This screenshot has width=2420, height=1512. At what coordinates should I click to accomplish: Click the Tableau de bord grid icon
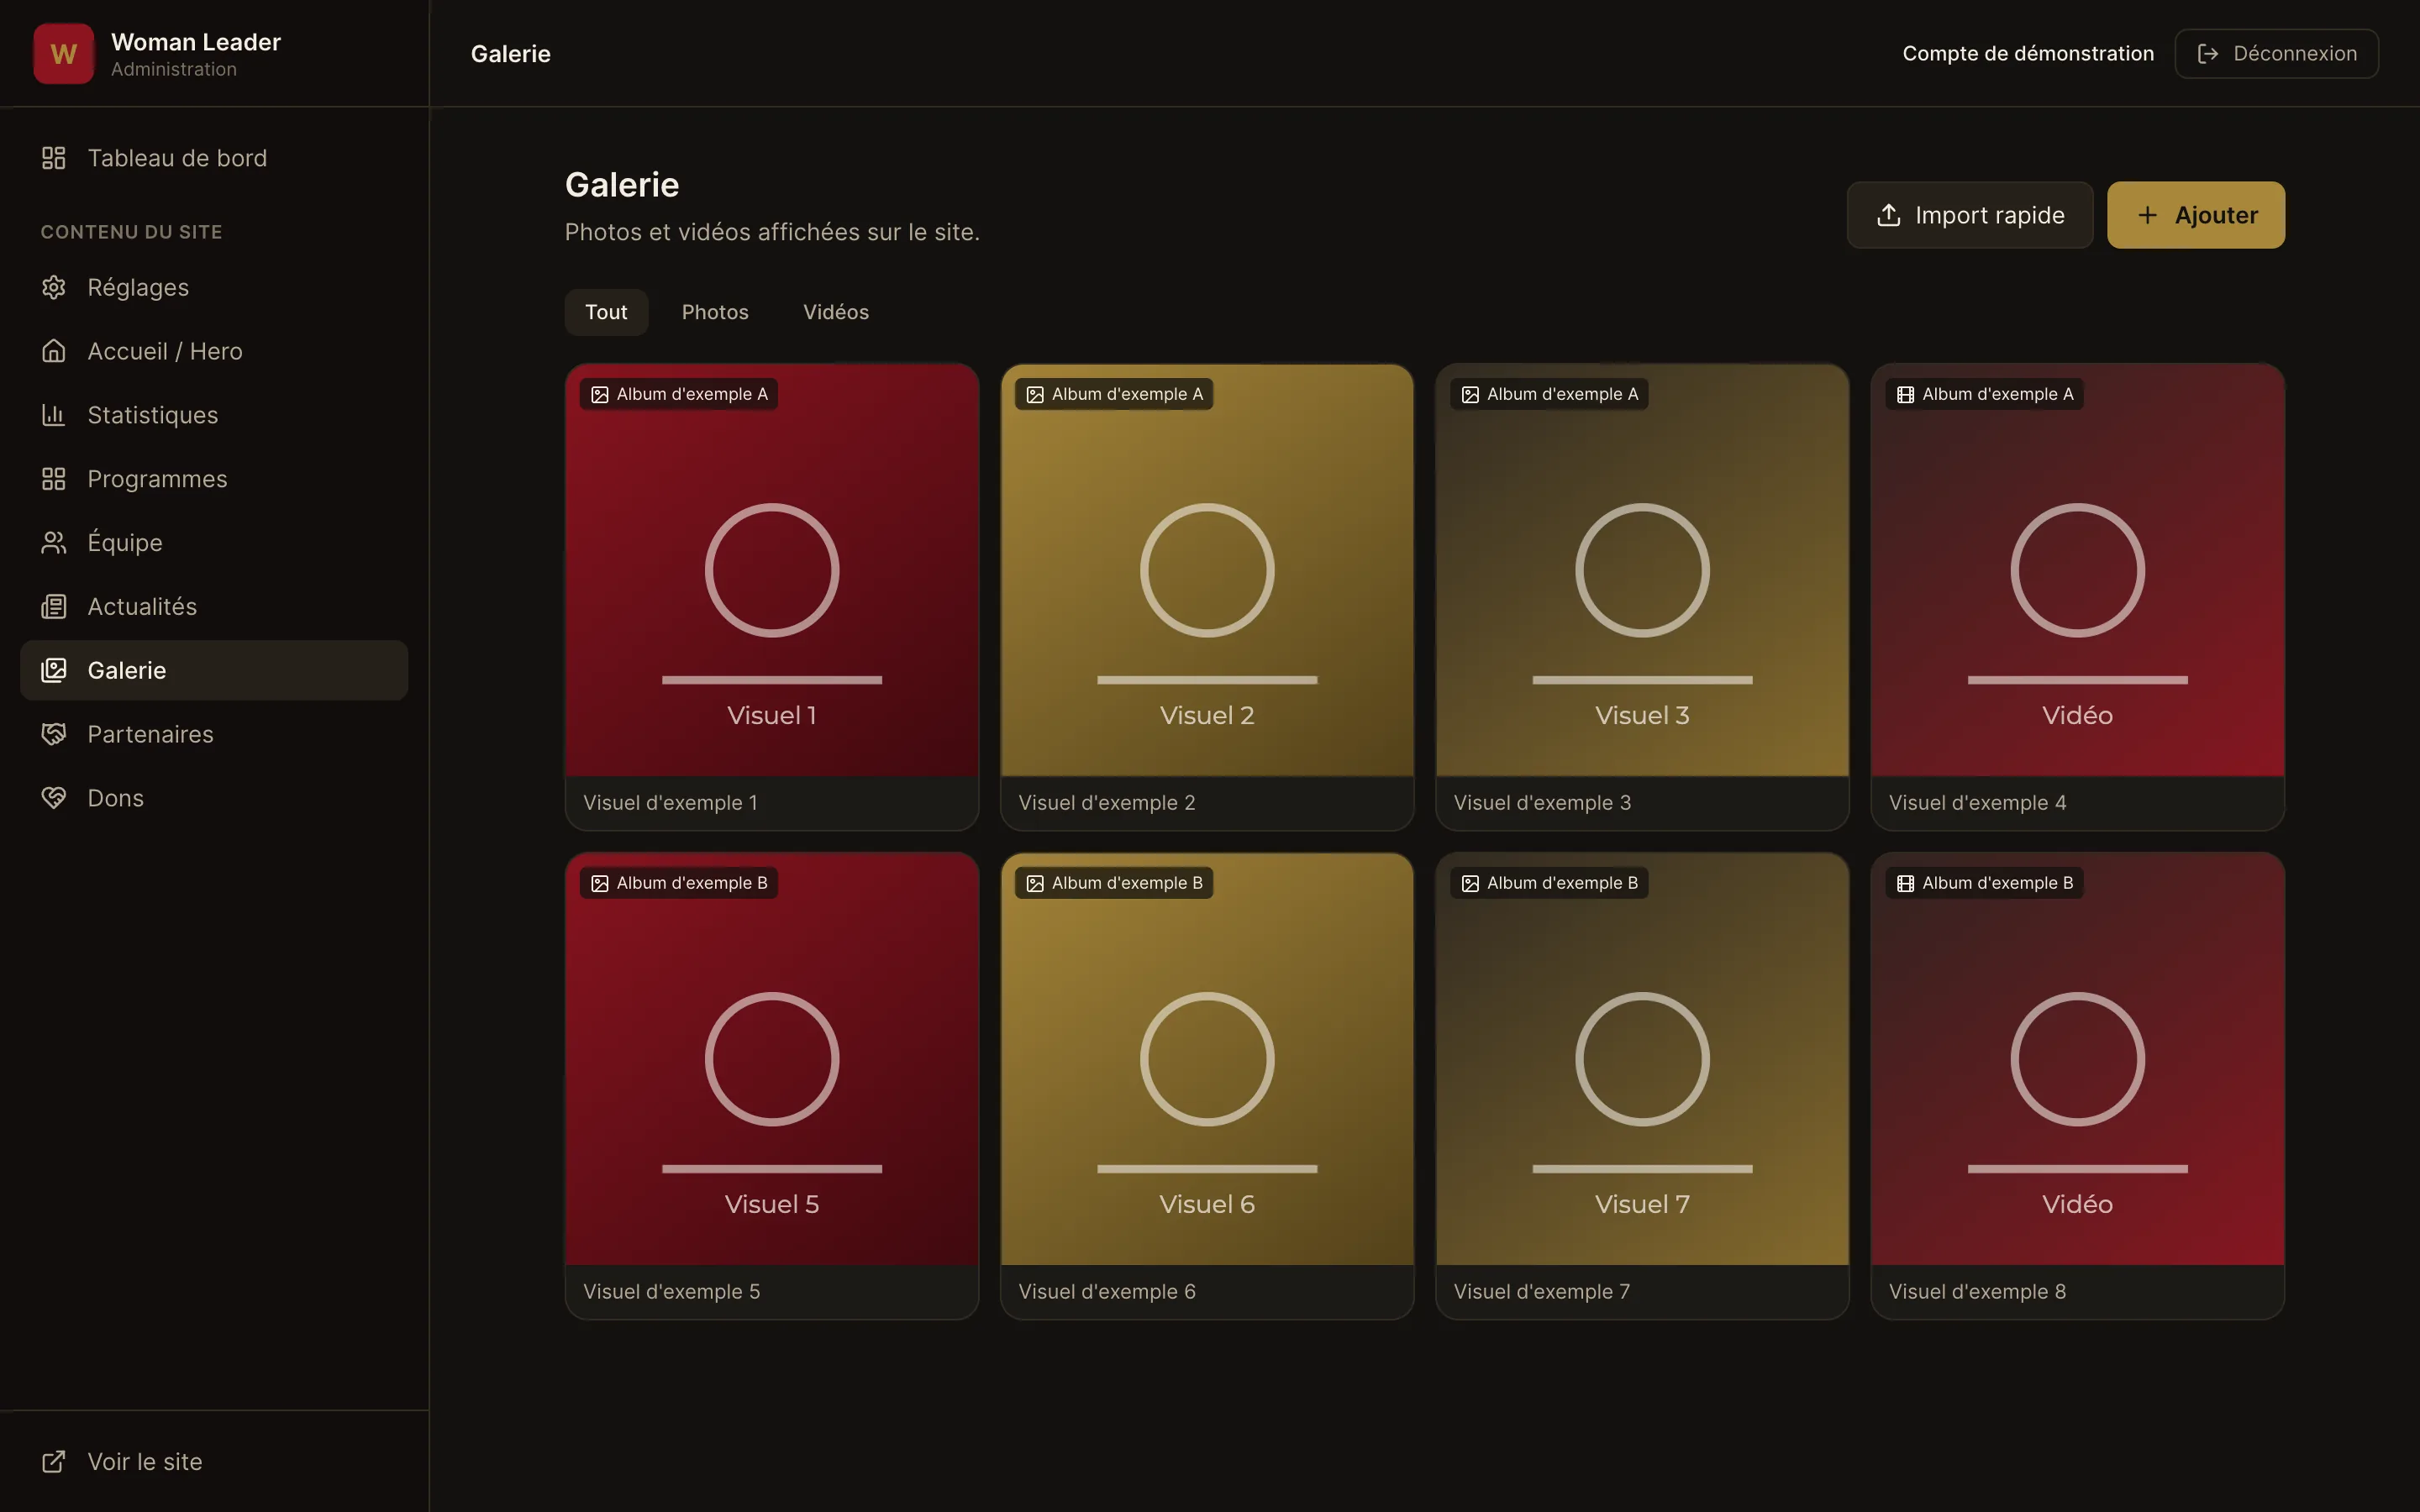tap(54, 158)
